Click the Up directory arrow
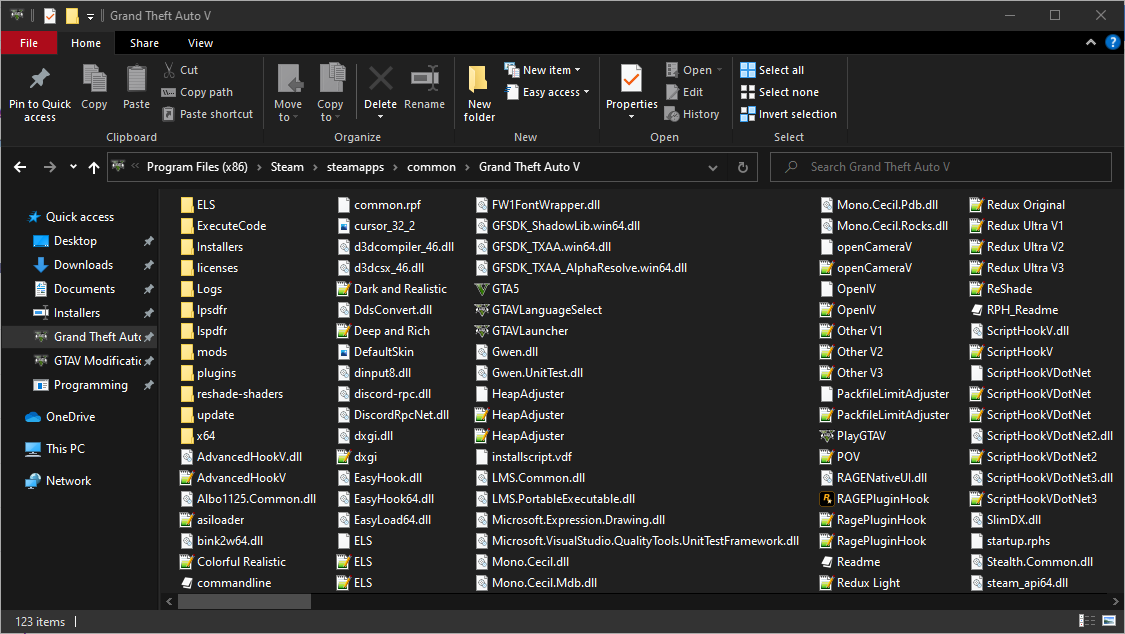 tap(94, 167)
